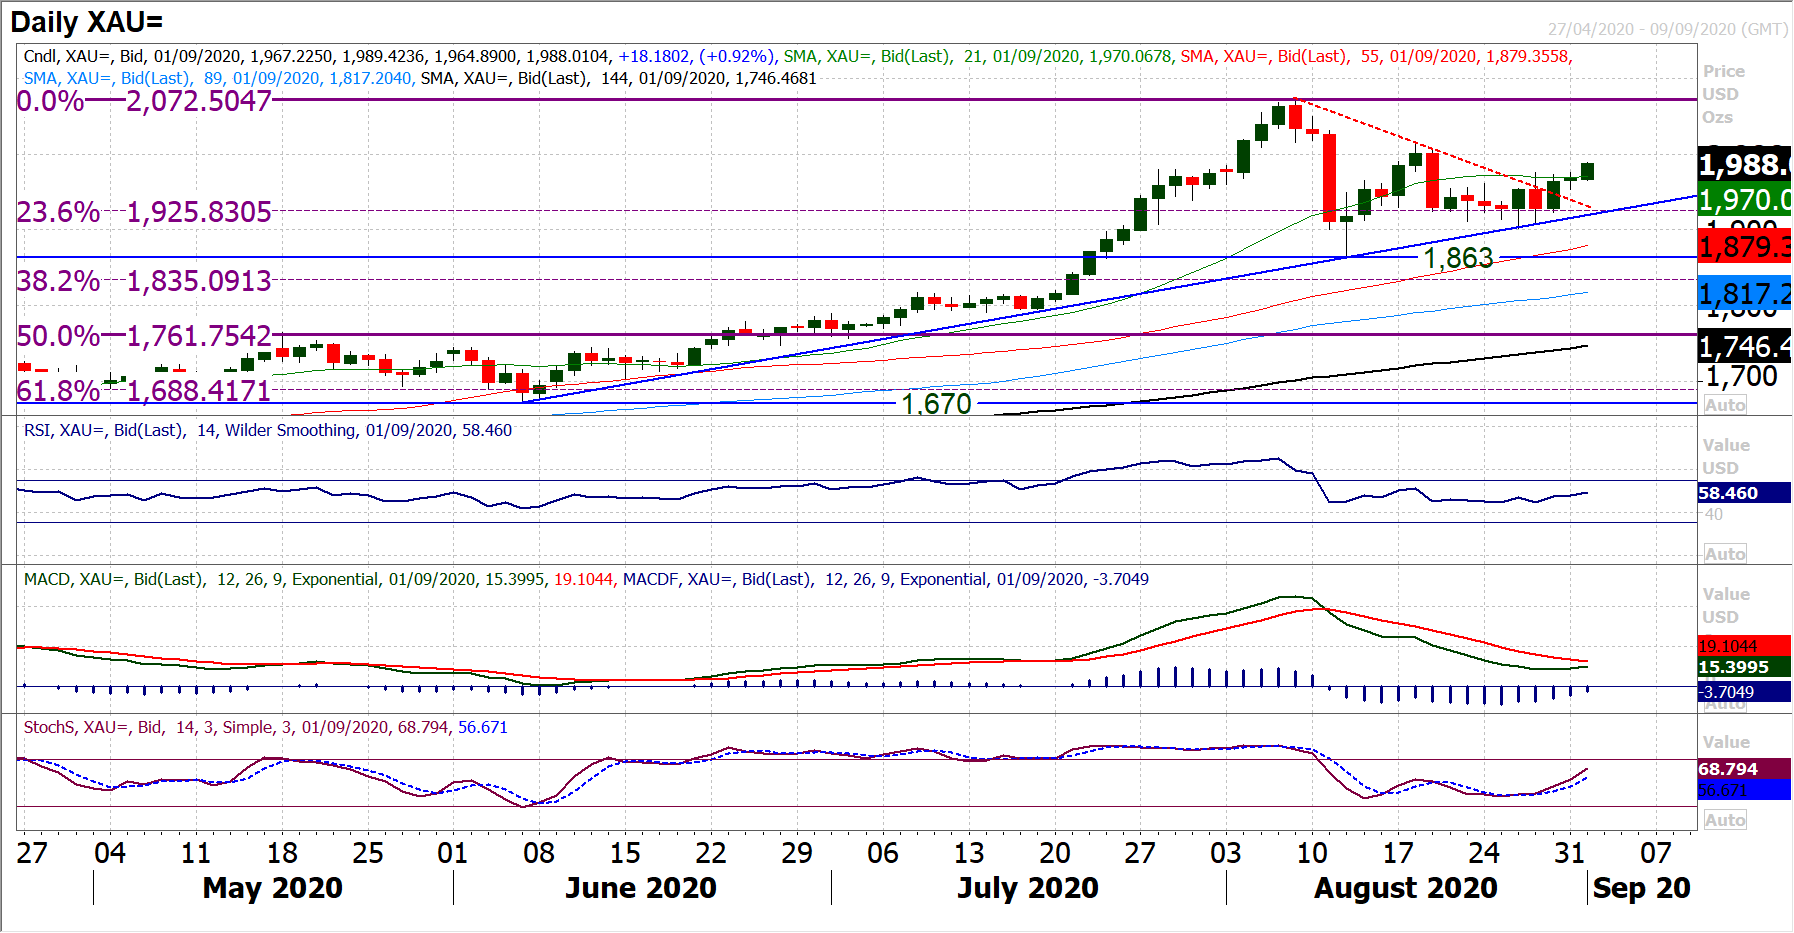1794x933 pixels.
Task: Click the MACD, XAU= indicator legend
Action: click(319, 579)
